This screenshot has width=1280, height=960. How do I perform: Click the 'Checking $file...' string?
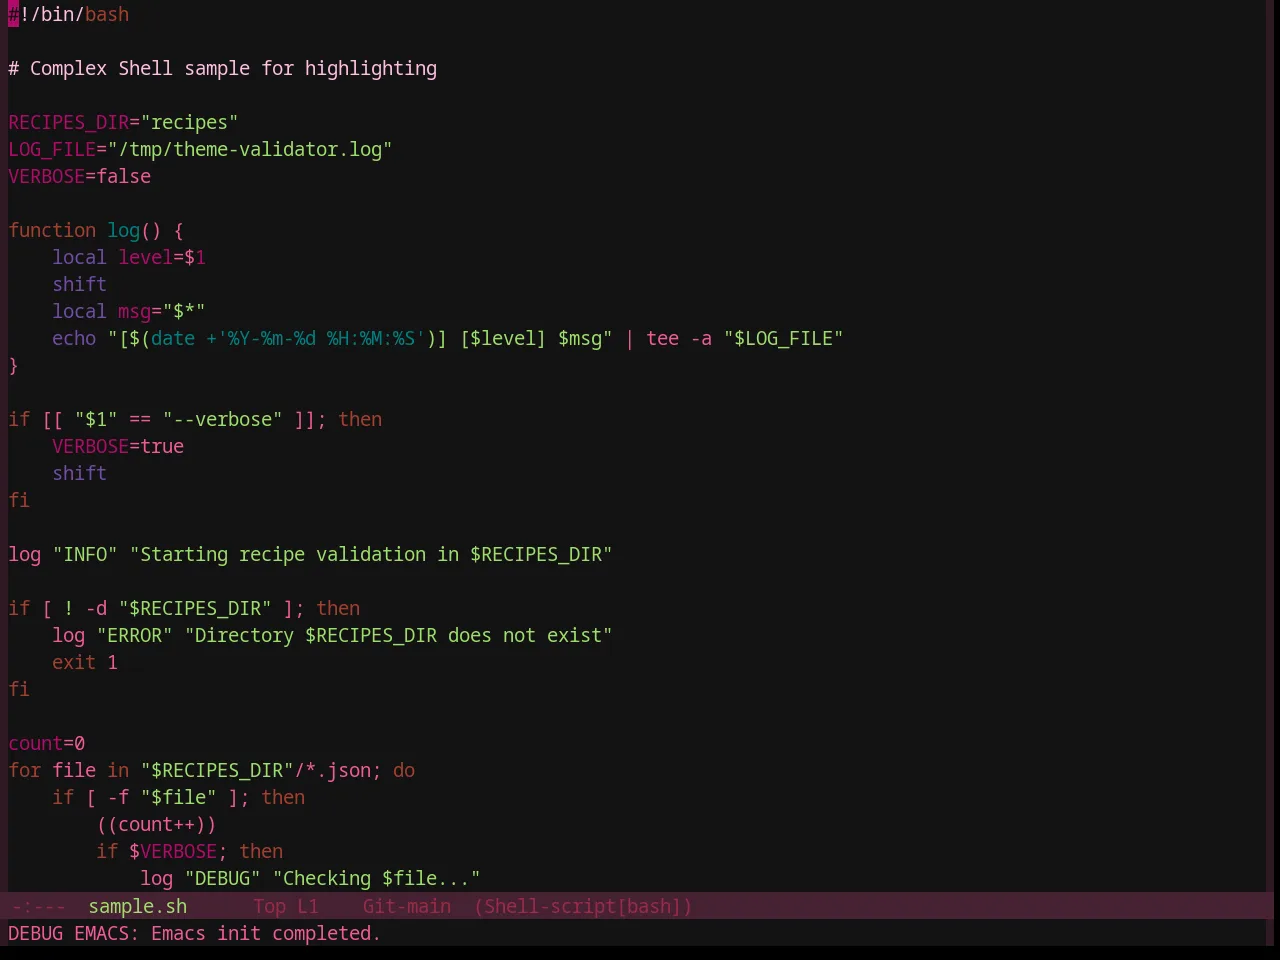tap(376, 878)
